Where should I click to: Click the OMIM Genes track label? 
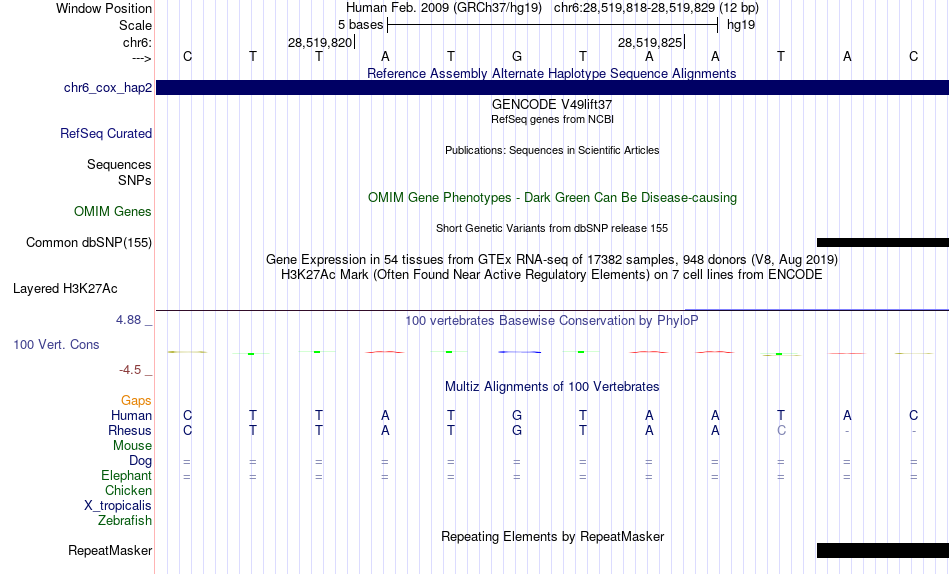[x=113, y=212]
